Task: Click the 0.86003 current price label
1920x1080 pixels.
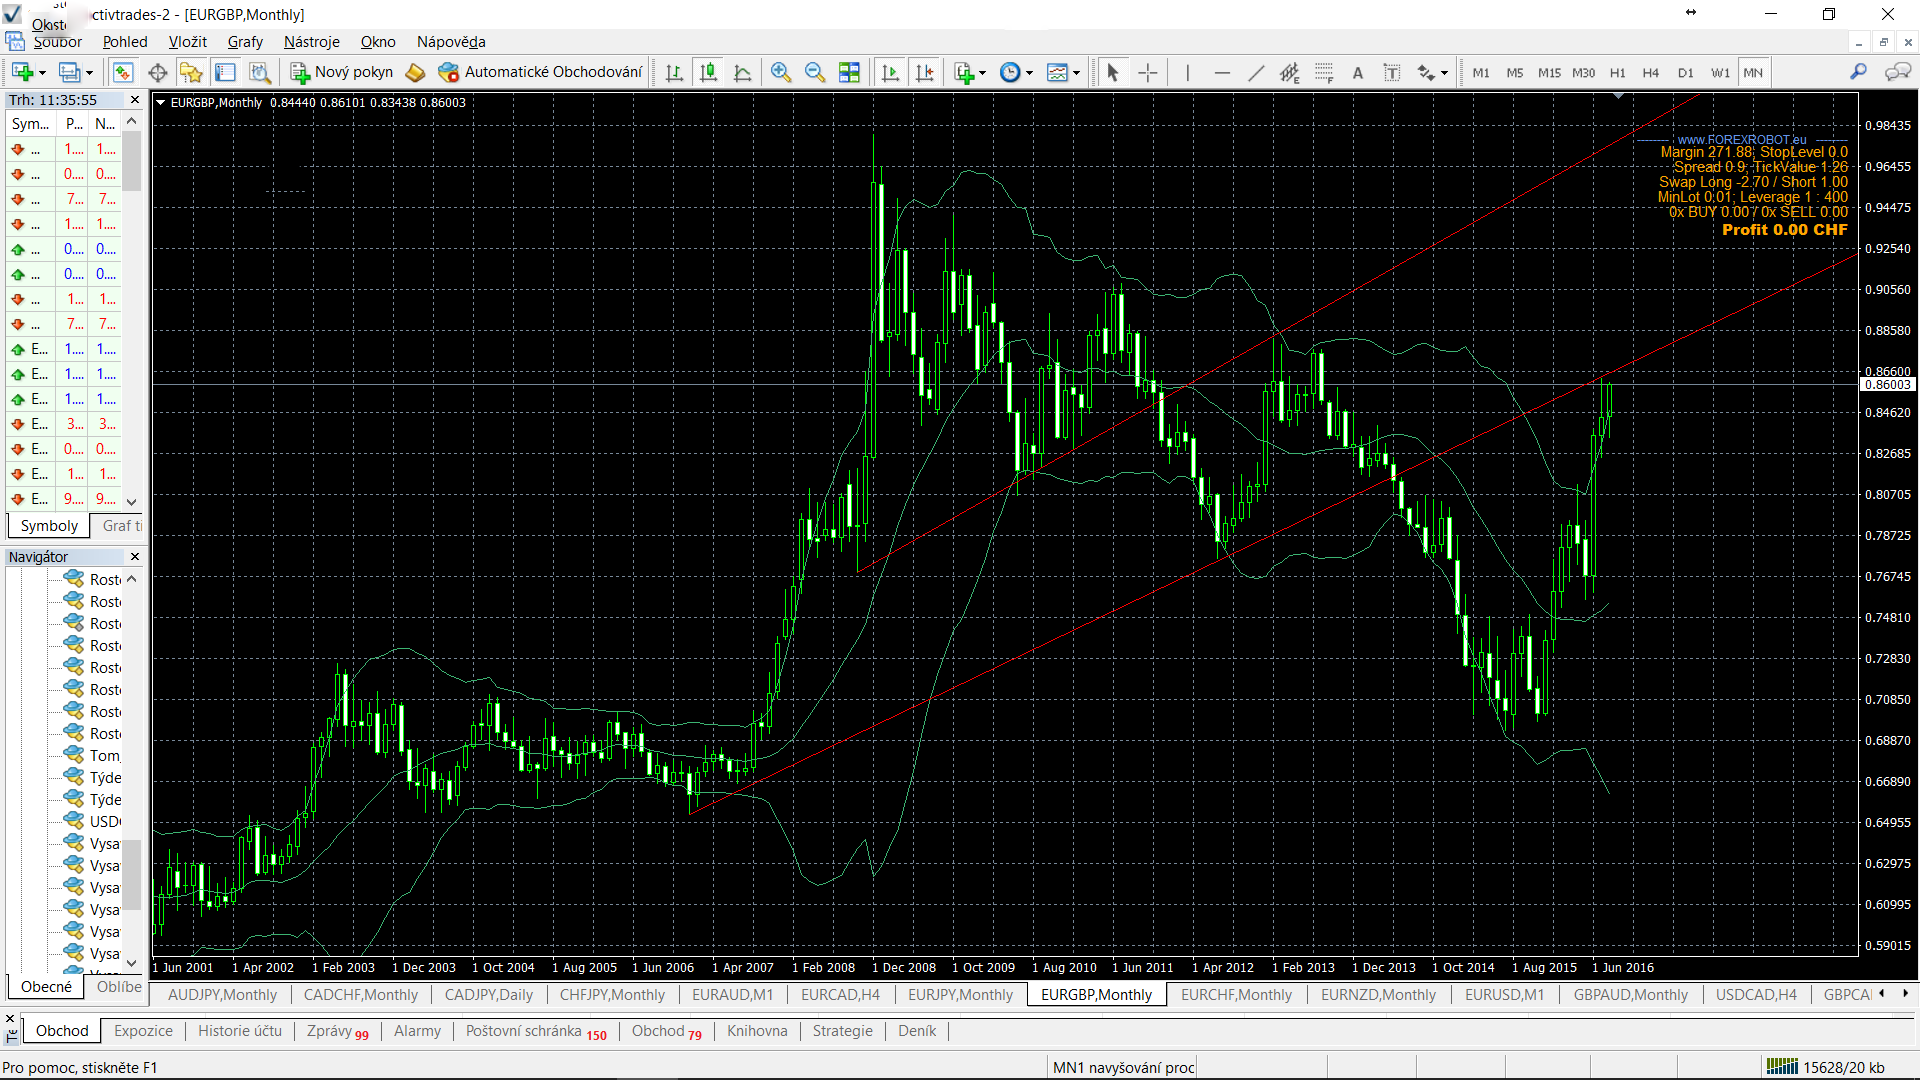Action: 1887,385
